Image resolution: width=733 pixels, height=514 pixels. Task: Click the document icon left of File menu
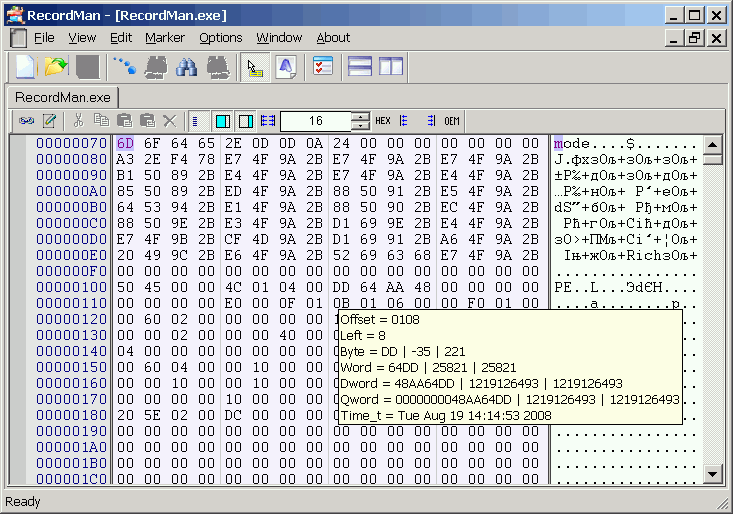(18, 38)
